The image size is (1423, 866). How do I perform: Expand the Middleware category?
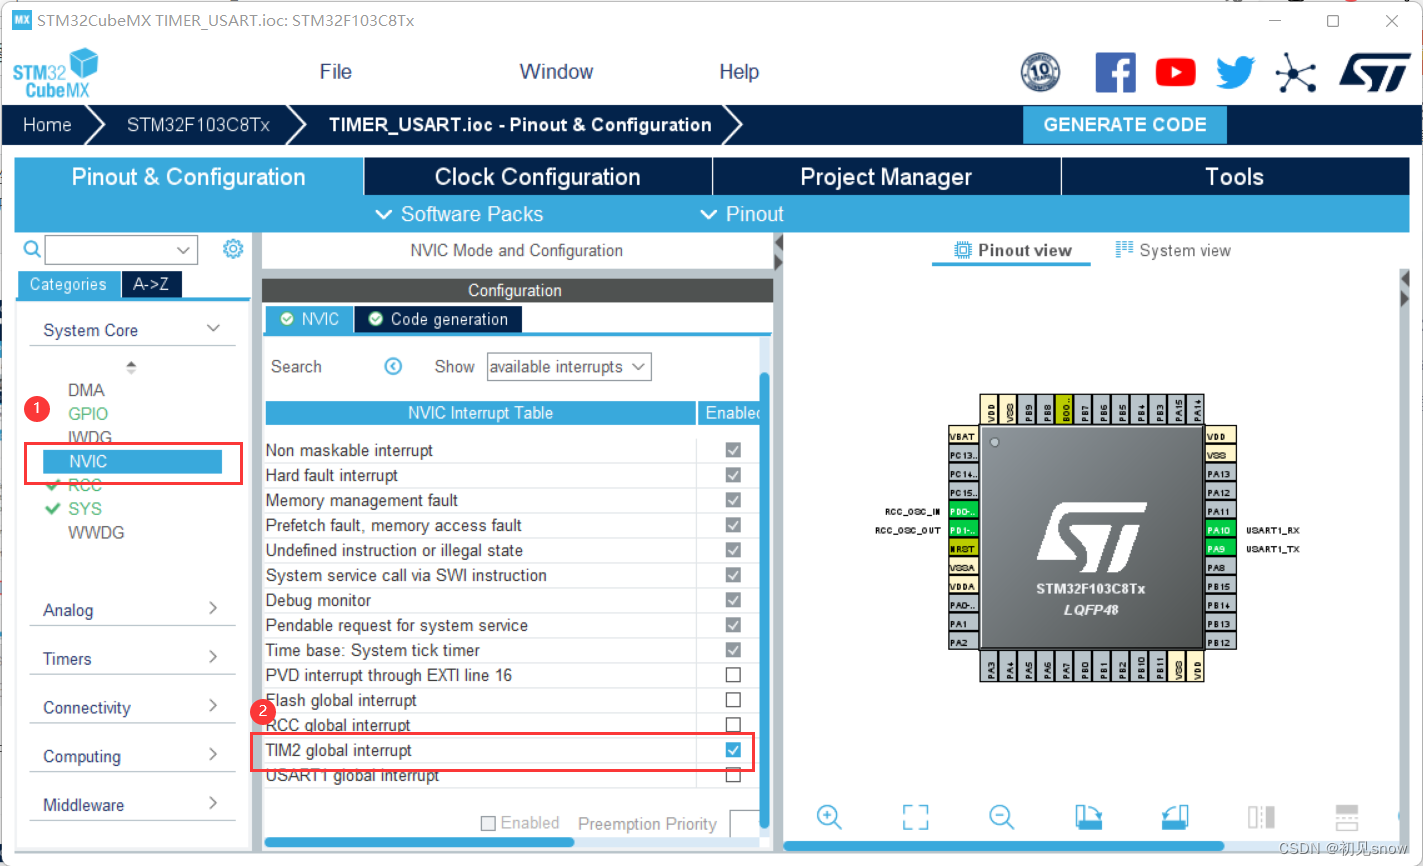pos(213,803)
